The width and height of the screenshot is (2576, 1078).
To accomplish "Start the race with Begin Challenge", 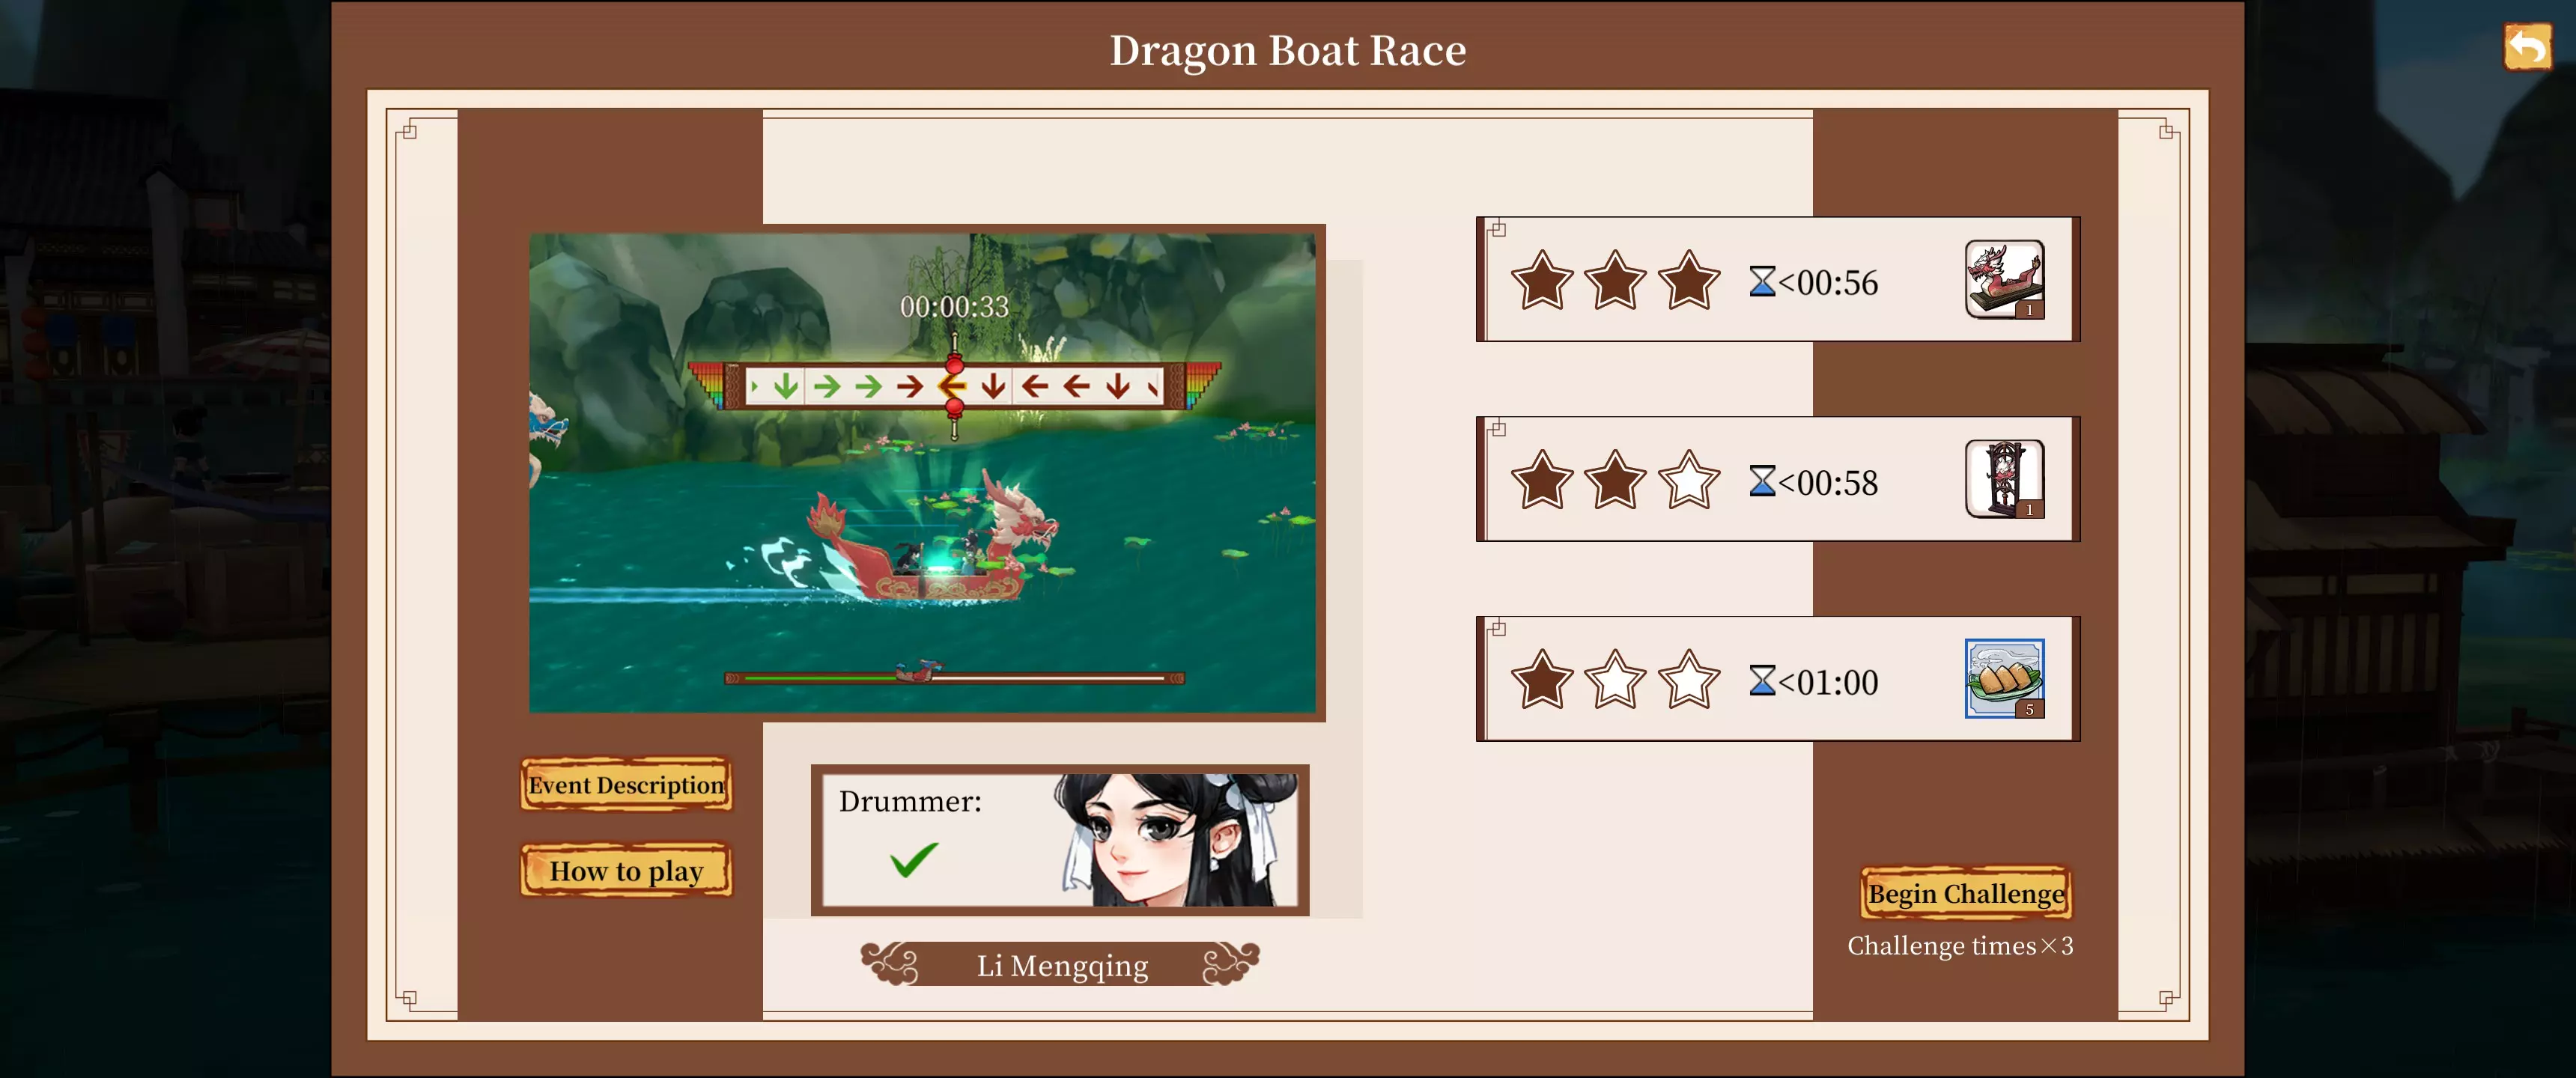I will (x=1966, y=893).
